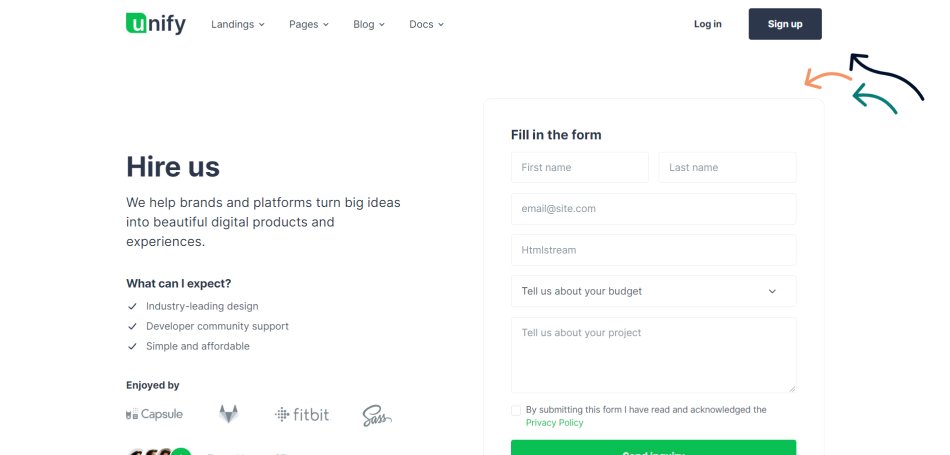Click the Sign up button
Image resolution: width=950 pixels, height=455 pixels.
pyautogui.click(x=785, y=24)
